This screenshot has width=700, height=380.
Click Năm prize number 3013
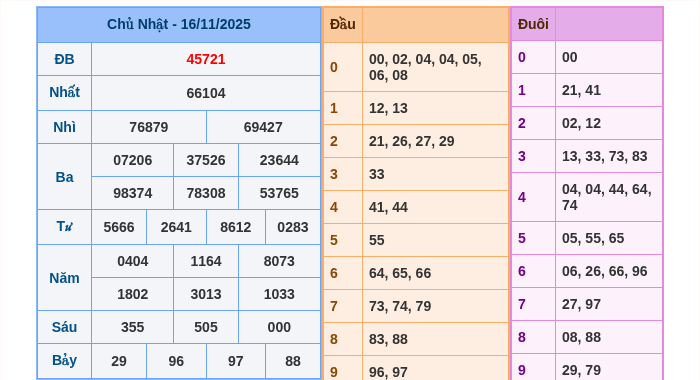point(206,294)
